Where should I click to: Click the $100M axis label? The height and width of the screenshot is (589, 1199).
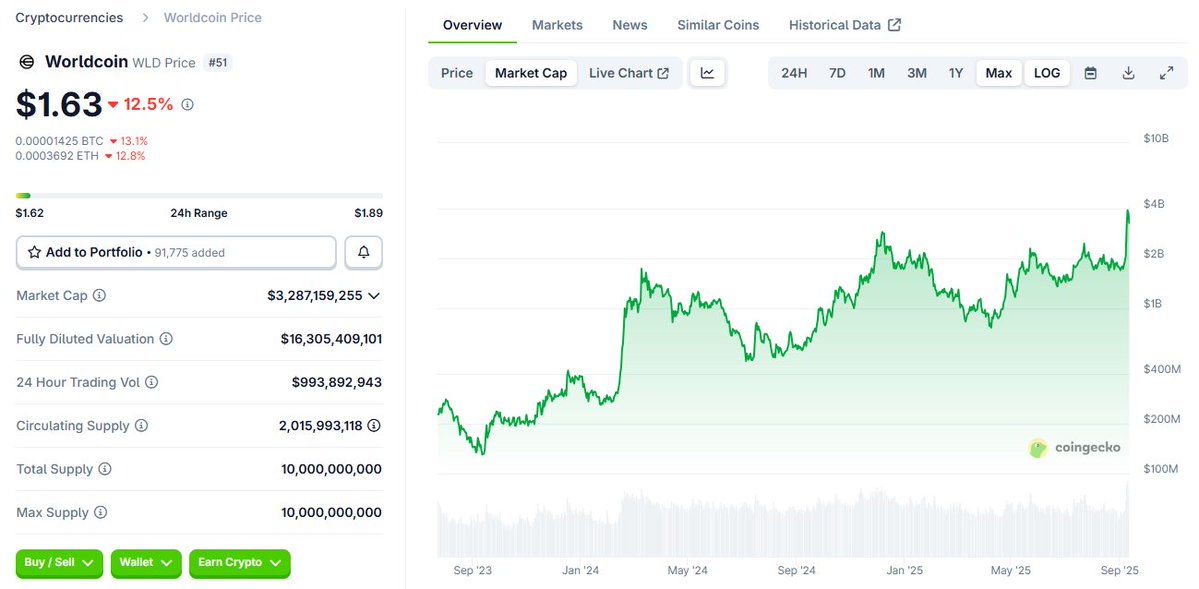[1162, 468]
